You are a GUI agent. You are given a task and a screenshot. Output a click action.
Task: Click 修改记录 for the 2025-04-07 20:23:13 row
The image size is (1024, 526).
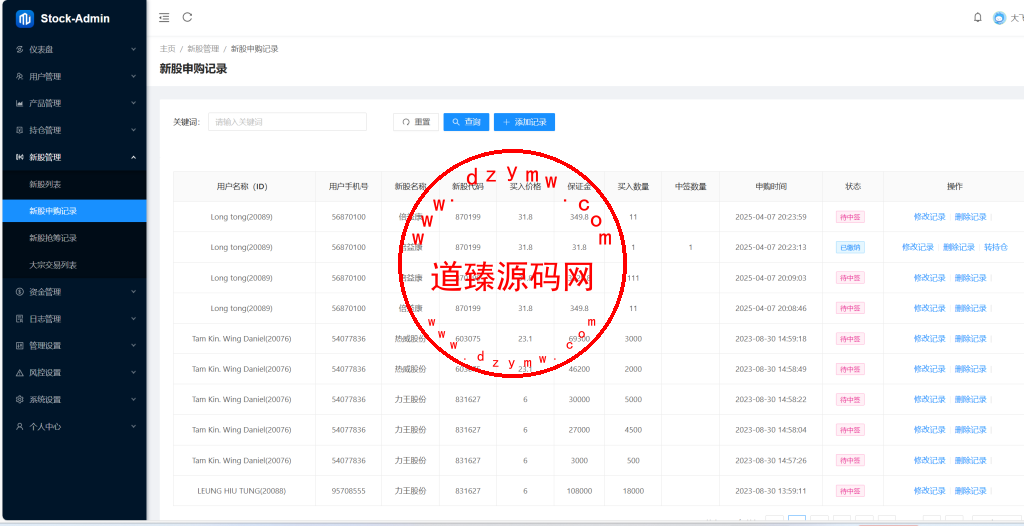click(x=918, y=247)
